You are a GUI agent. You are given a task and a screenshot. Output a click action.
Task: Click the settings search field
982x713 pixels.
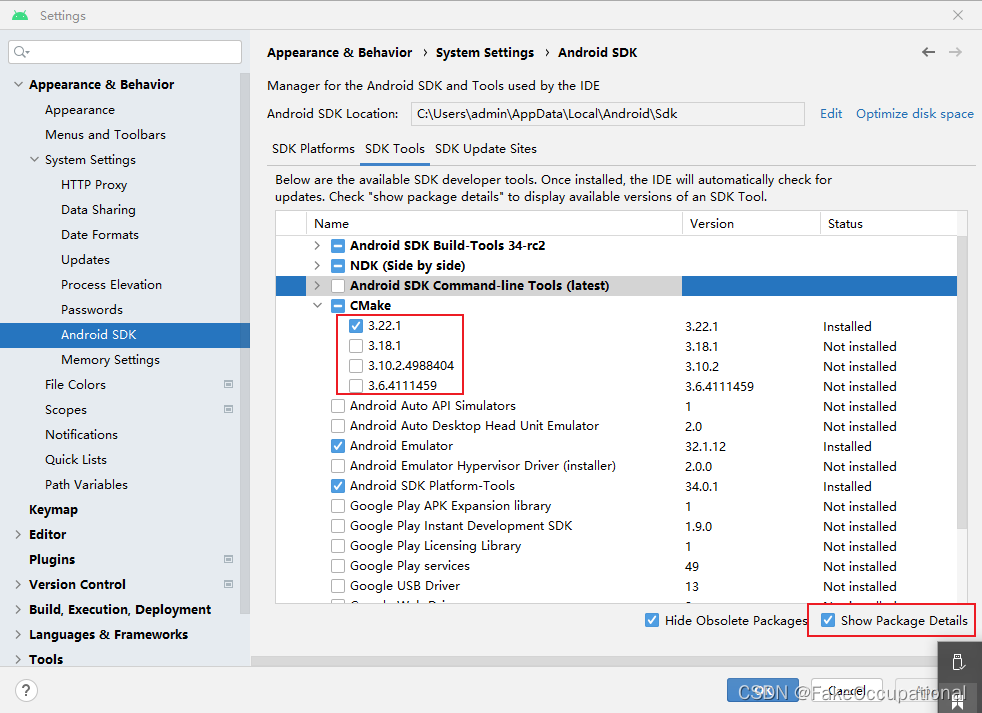(x=125, y=52)
